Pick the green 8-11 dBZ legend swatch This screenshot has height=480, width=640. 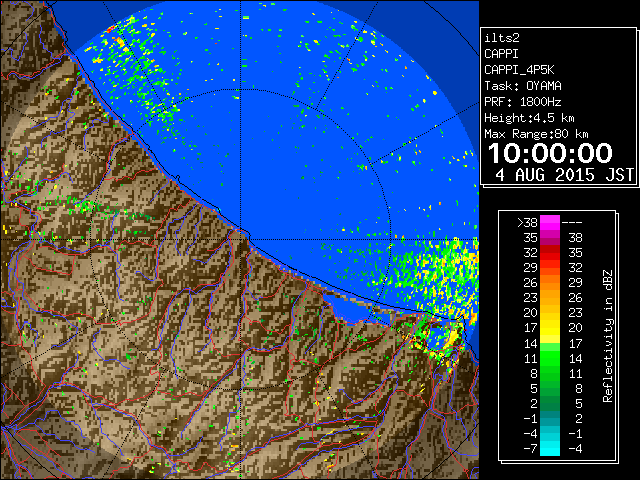tap(550, 373)
